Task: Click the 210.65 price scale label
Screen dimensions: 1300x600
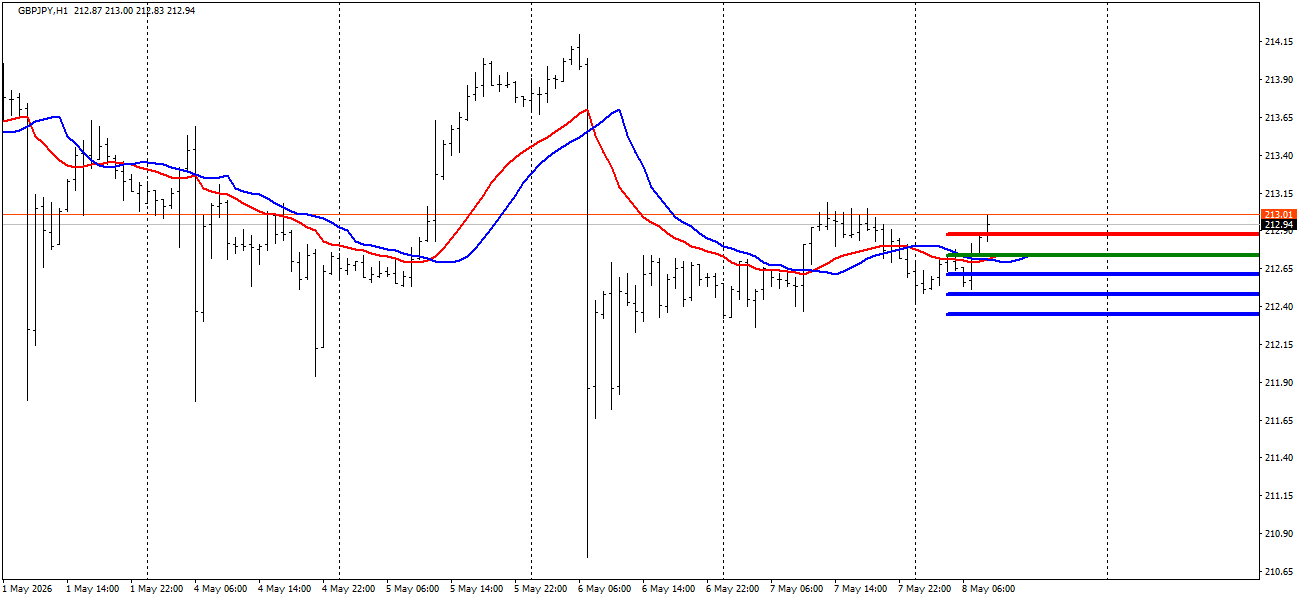Action: click(x=1278, y=572)
